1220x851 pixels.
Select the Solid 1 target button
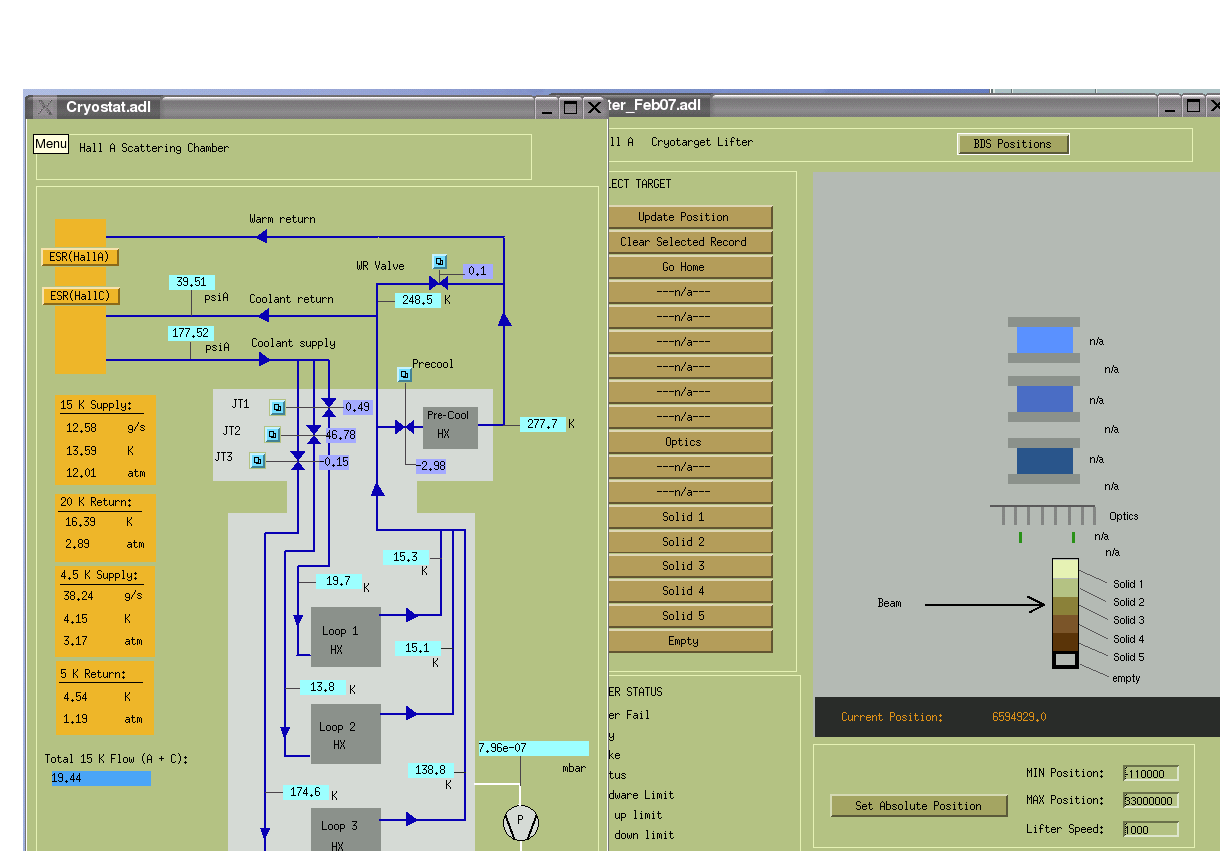tap(691, 517)
